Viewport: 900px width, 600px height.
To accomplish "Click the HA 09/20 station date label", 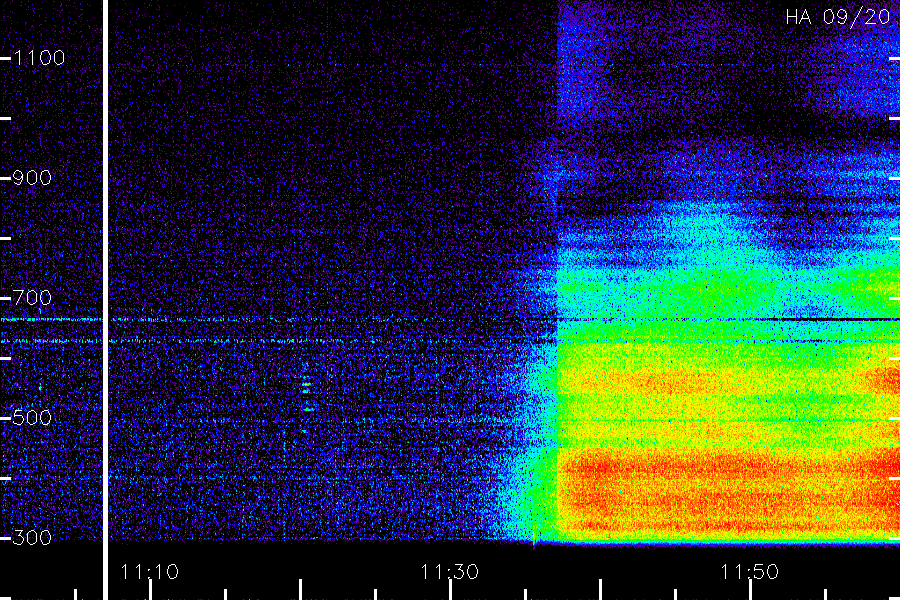I will [837, 17].
